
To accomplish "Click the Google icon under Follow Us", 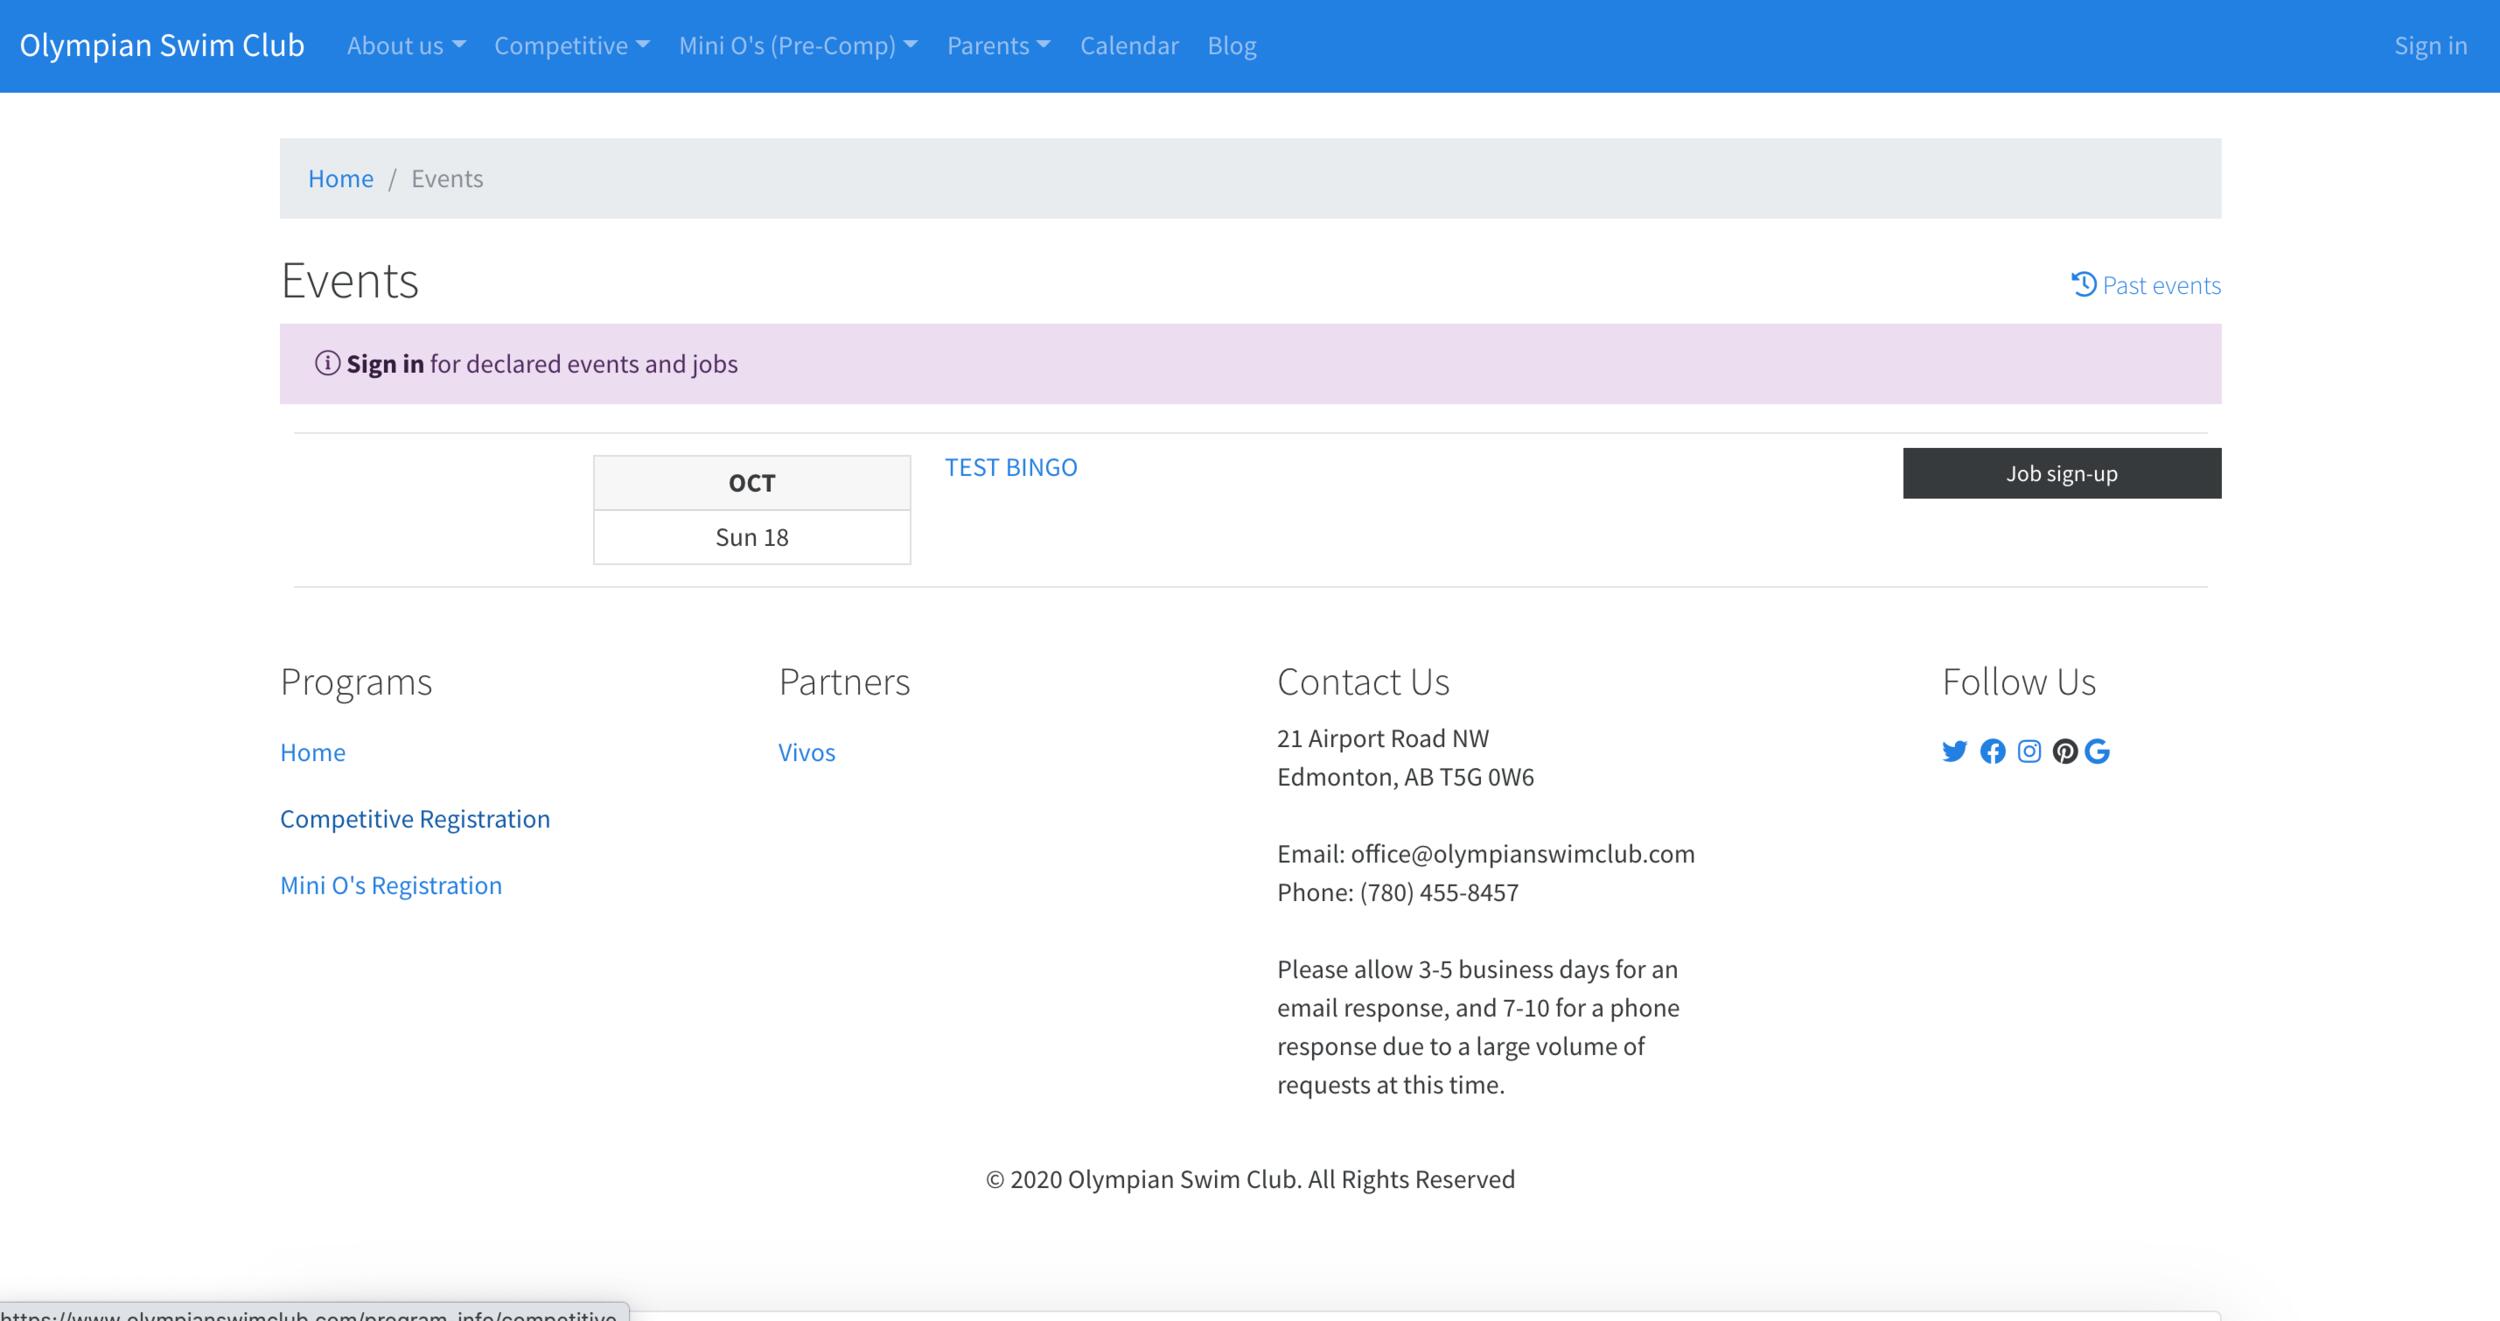I will (2098, 751).
